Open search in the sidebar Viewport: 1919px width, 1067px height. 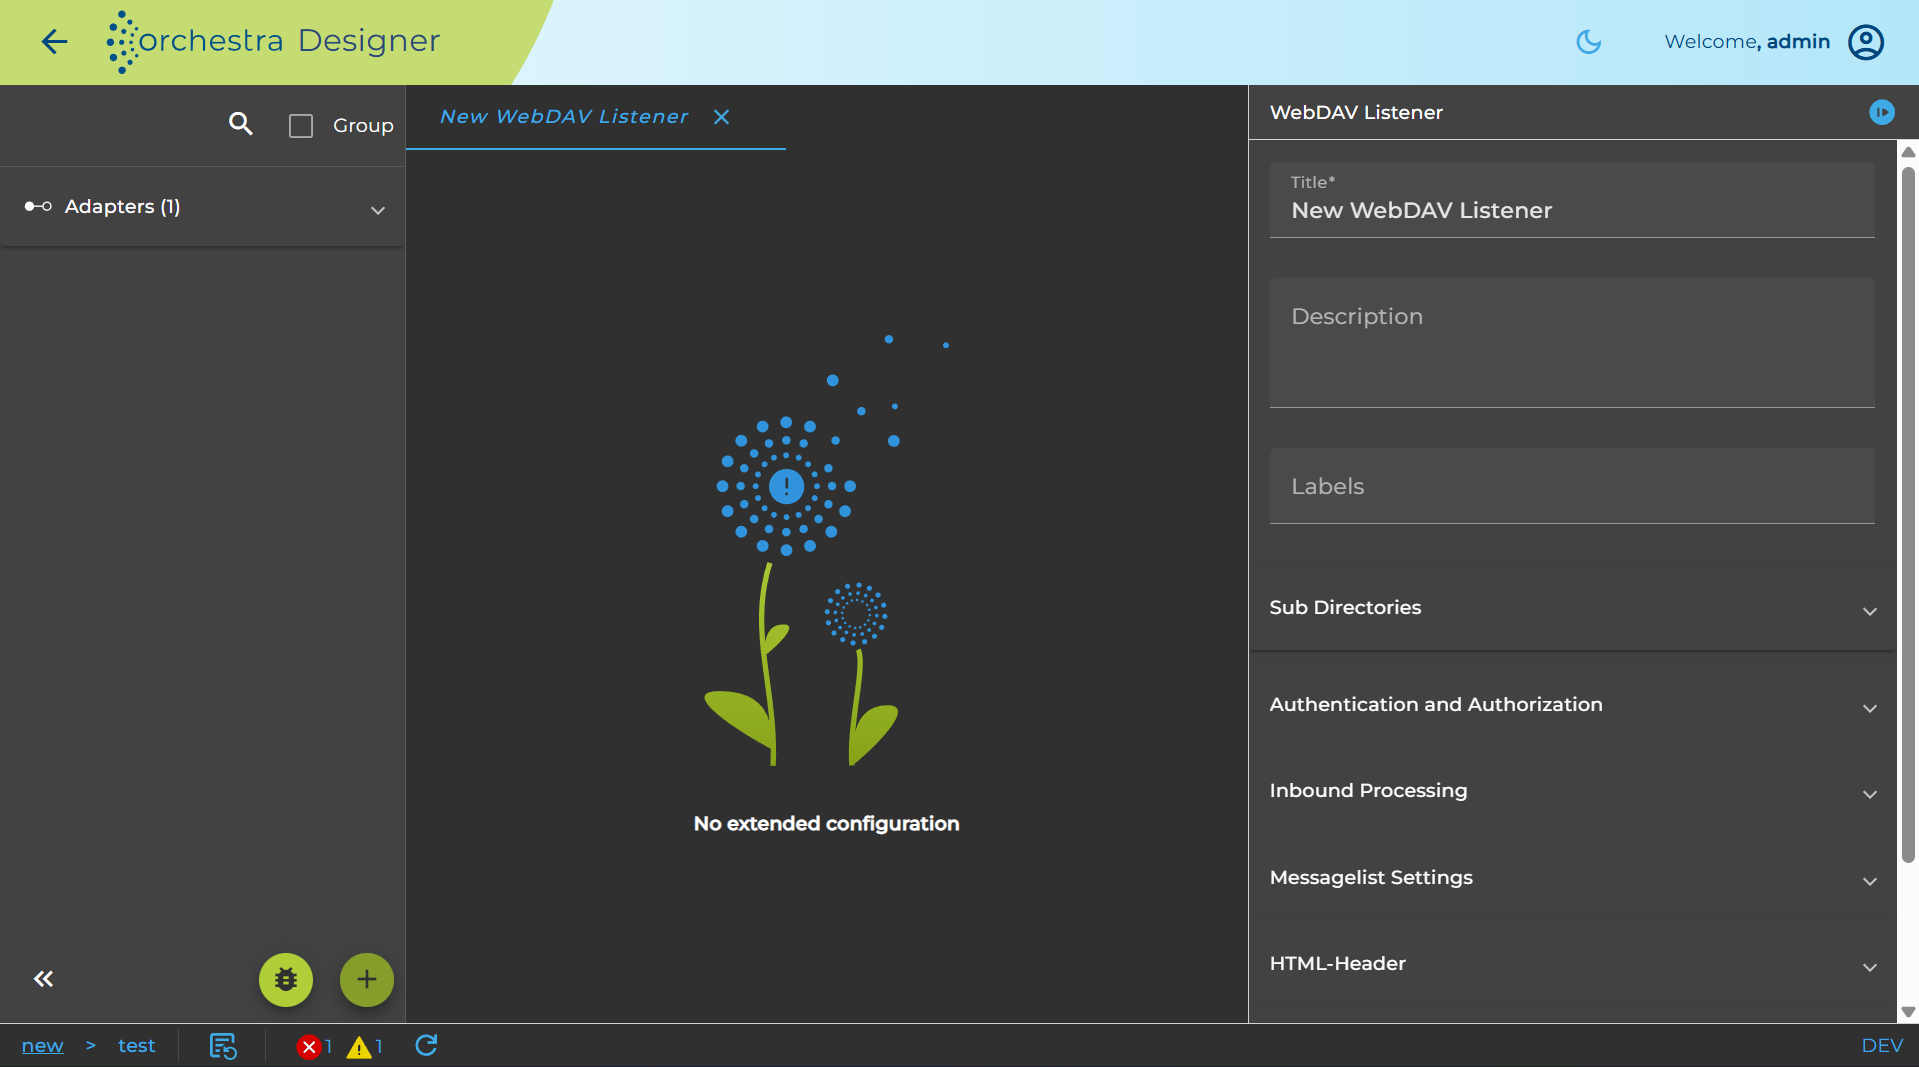click(240, 124)
